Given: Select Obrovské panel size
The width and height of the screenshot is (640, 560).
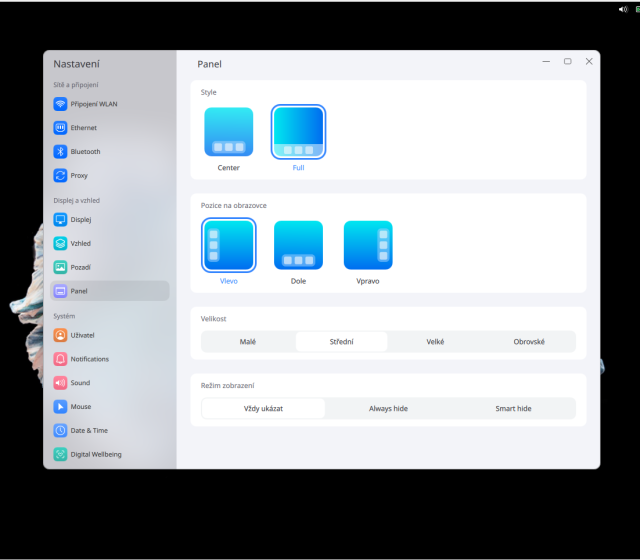Looking at the screenshot, I should pyautogui.click(x=529, y=342).
